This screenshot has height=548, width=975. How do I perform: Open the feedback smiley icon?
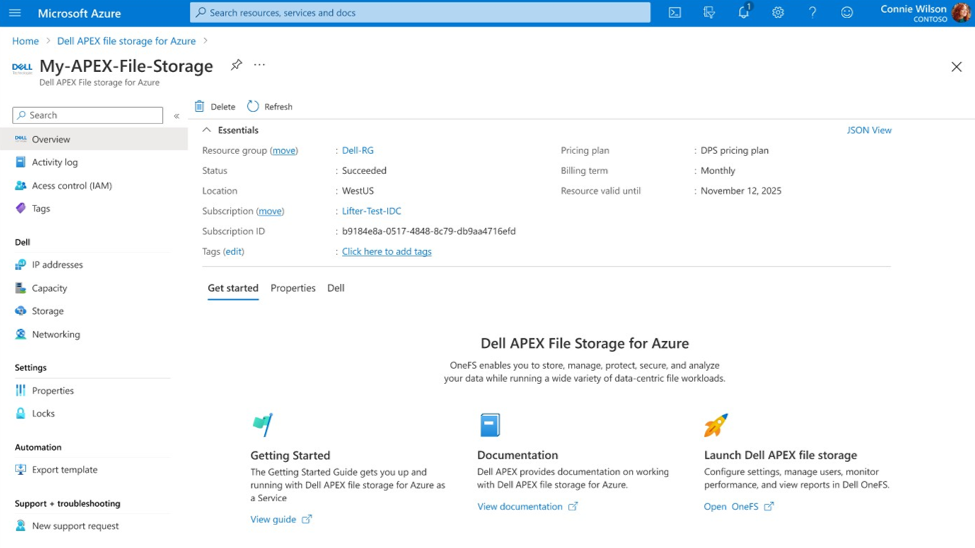[847, 12]
